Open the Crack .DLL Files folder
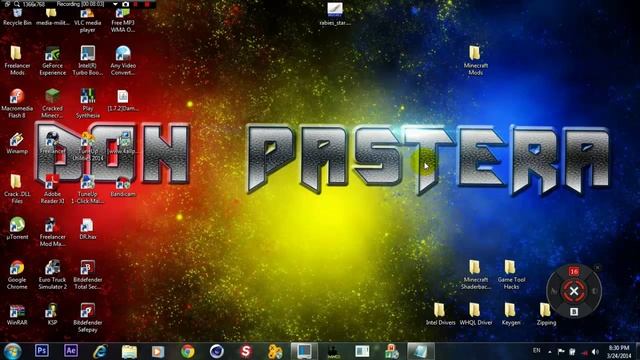Image resolution: width=640 pixels, height=360 pixels. (x=17, y=189)
